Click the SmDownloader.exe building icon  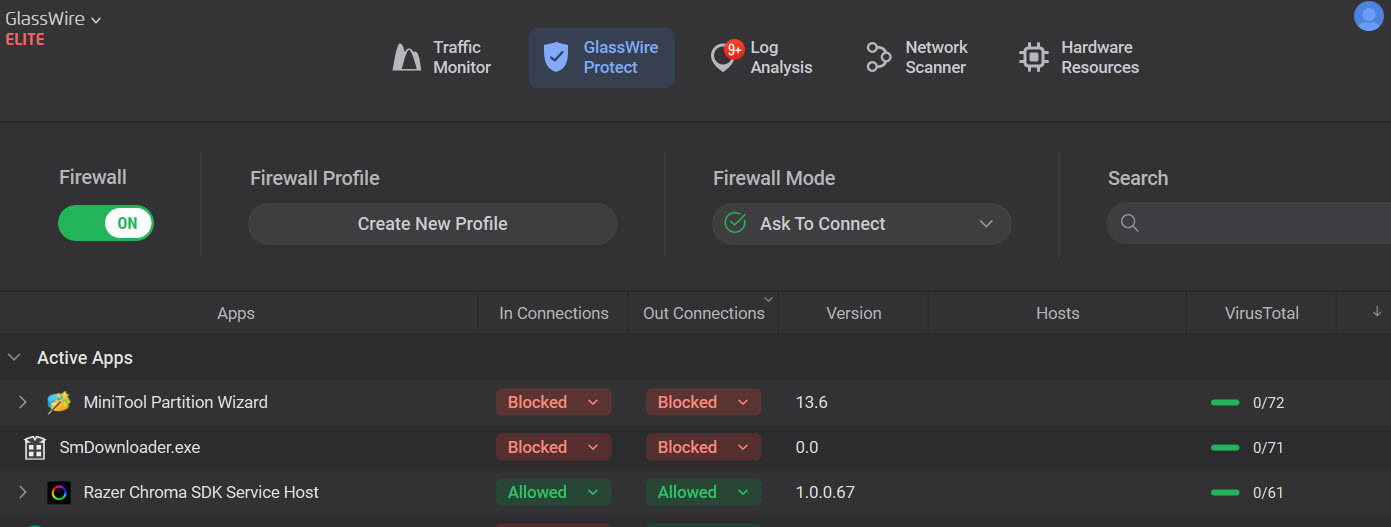(35, 447)
